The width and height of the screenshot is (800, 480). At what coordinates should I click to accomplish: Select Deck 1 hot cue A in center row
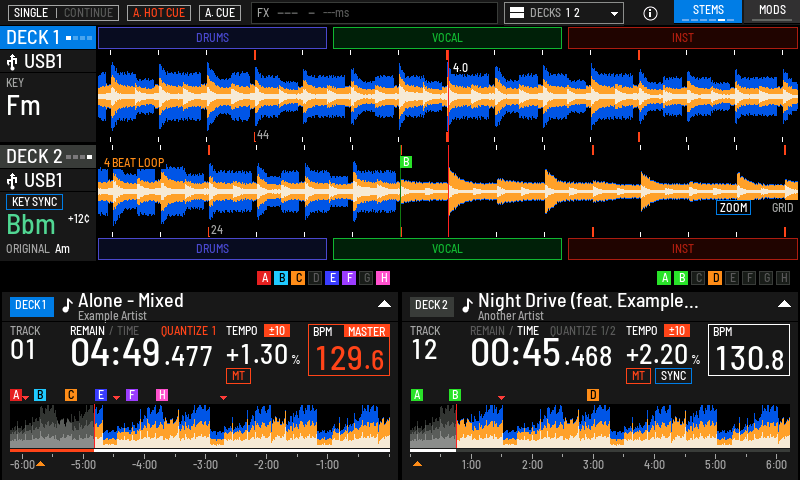click(x=264, y=278)
